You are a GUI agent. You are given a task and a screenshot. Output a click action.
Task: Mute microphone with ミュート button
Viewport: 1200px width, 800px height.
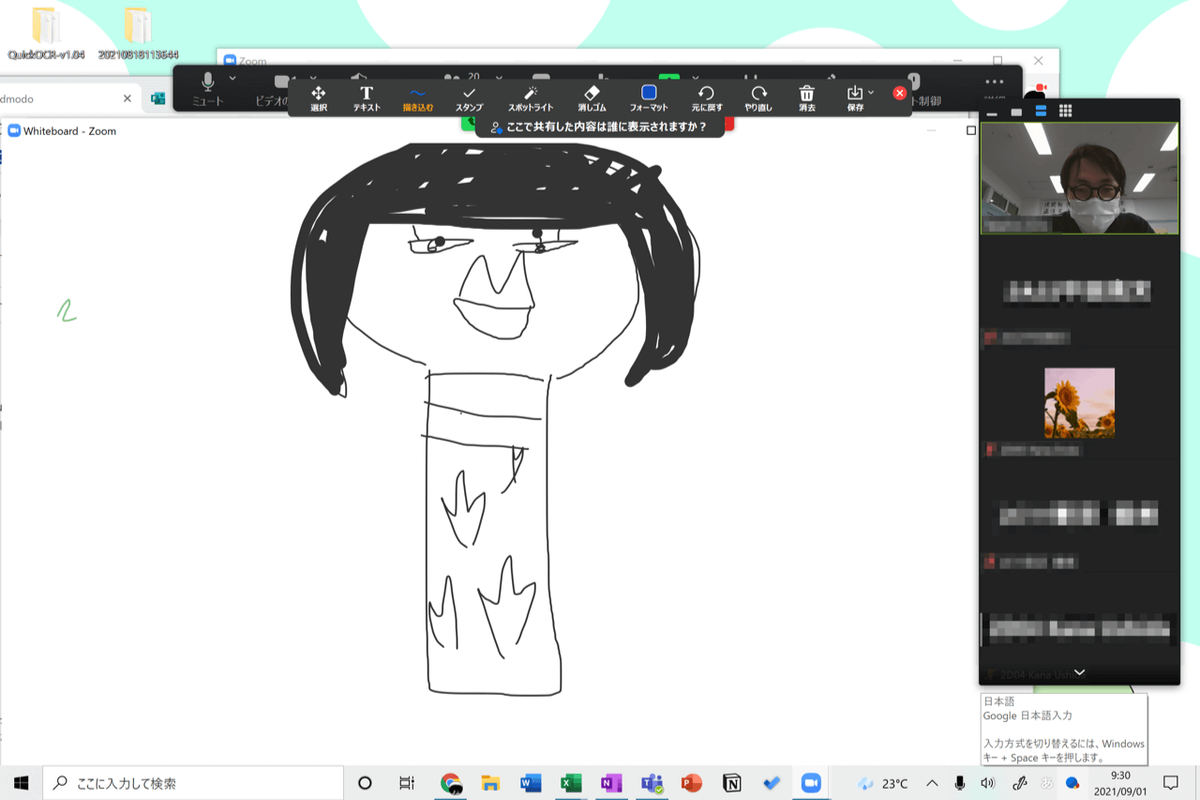pos(207,88)
